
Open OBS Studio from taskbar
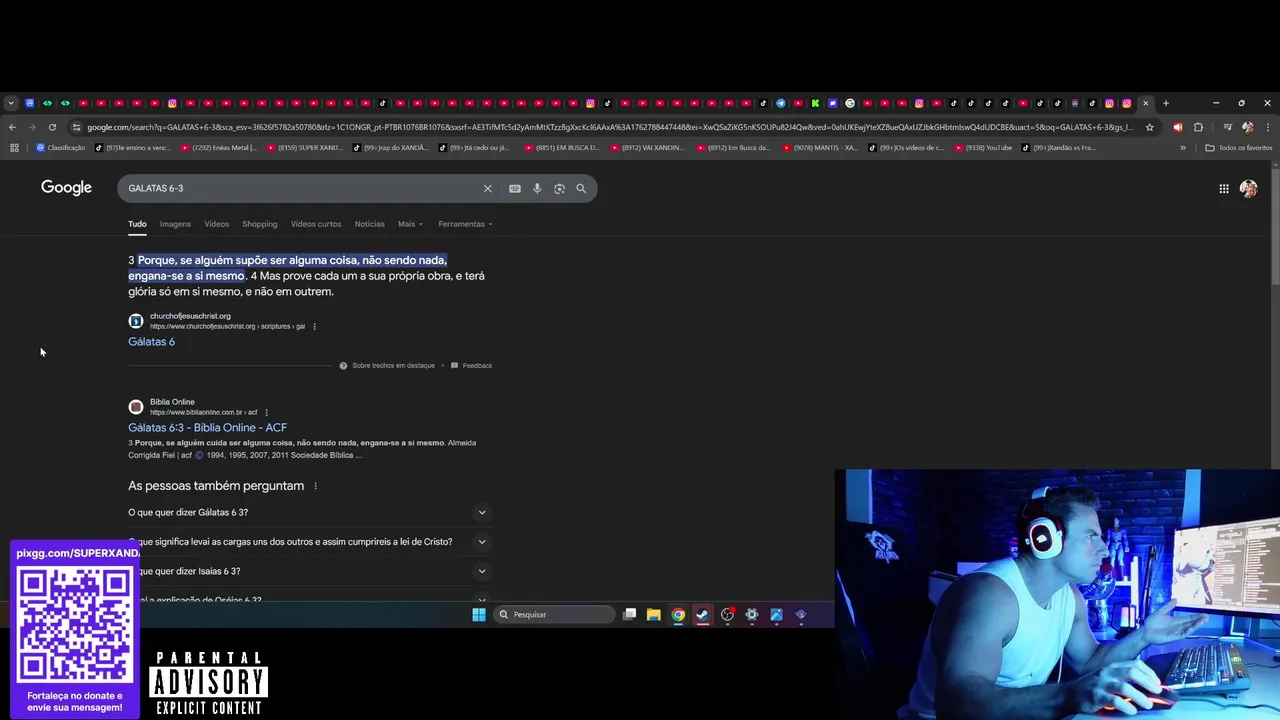tap(727, 614)
